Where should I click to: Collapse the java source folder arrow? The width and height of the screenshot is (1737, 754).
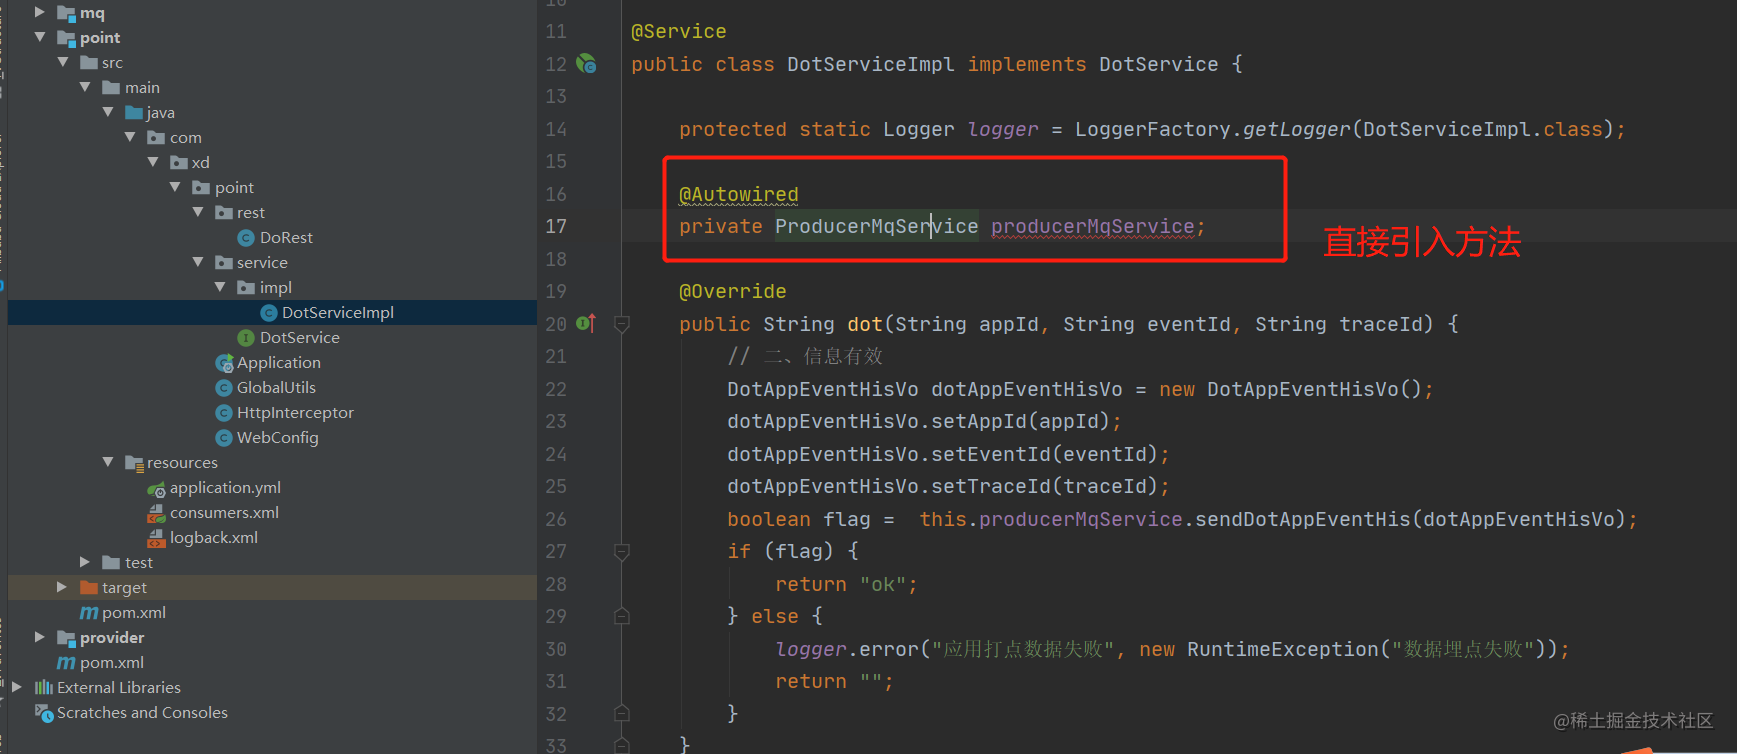tap(108, 112)
